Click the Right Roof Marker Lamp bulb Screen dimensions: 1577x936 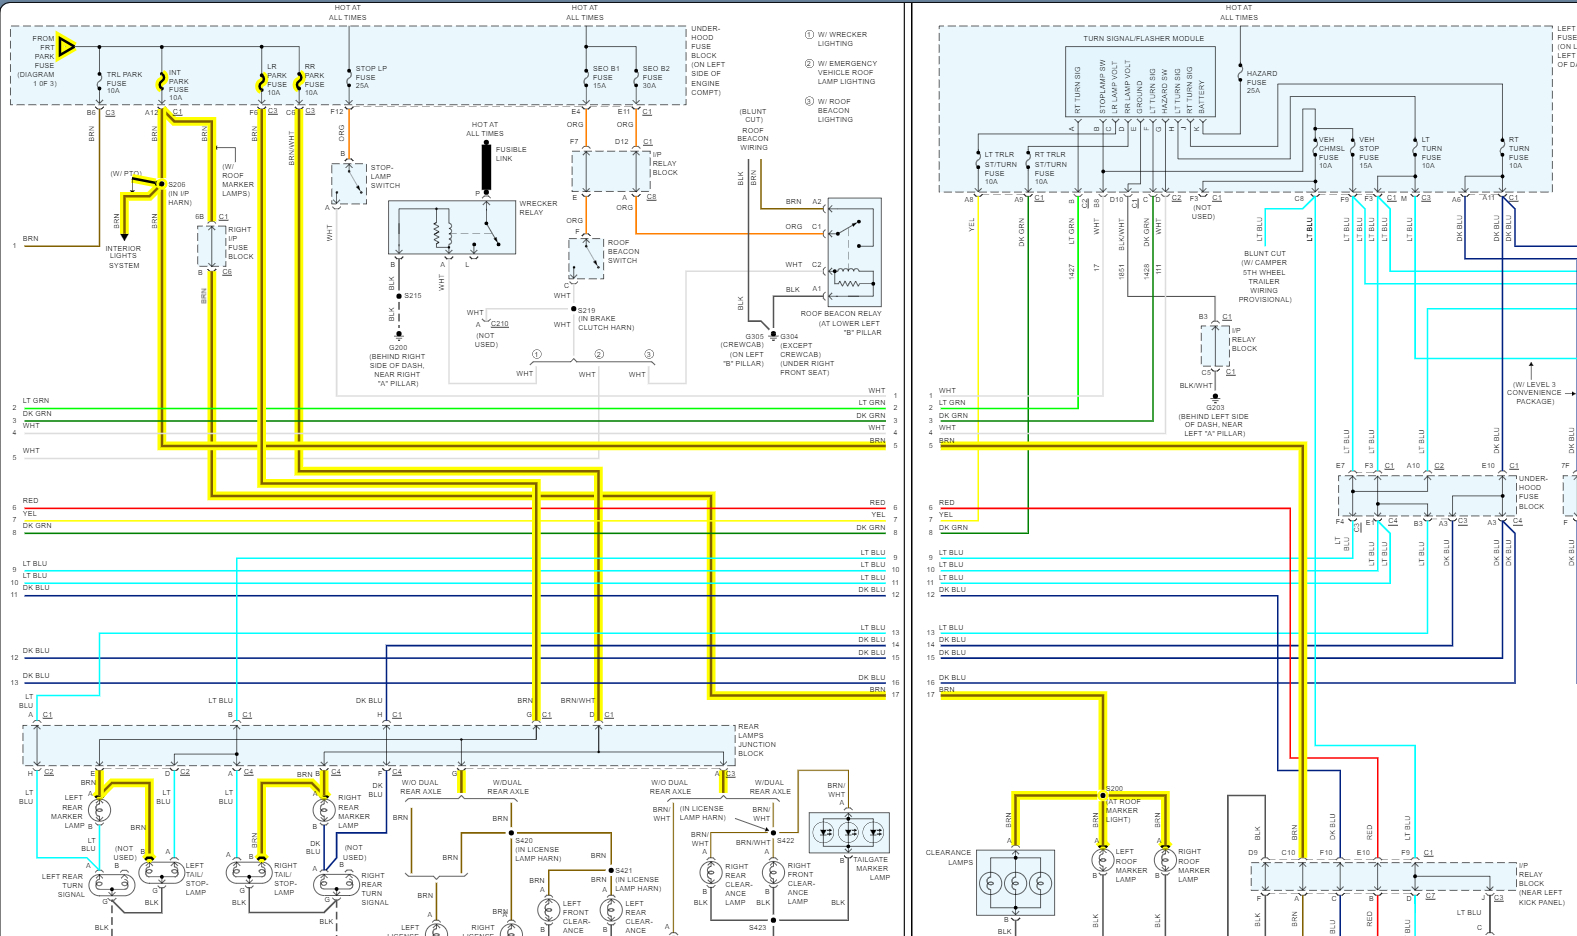click(1164, 860)
